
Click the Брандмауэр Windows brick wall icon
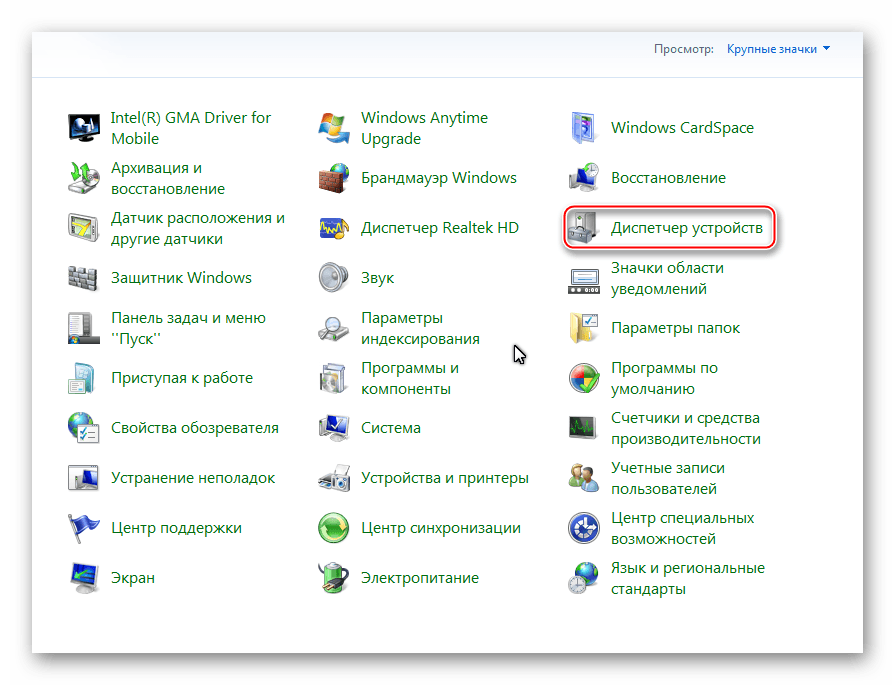pos(333,179)
